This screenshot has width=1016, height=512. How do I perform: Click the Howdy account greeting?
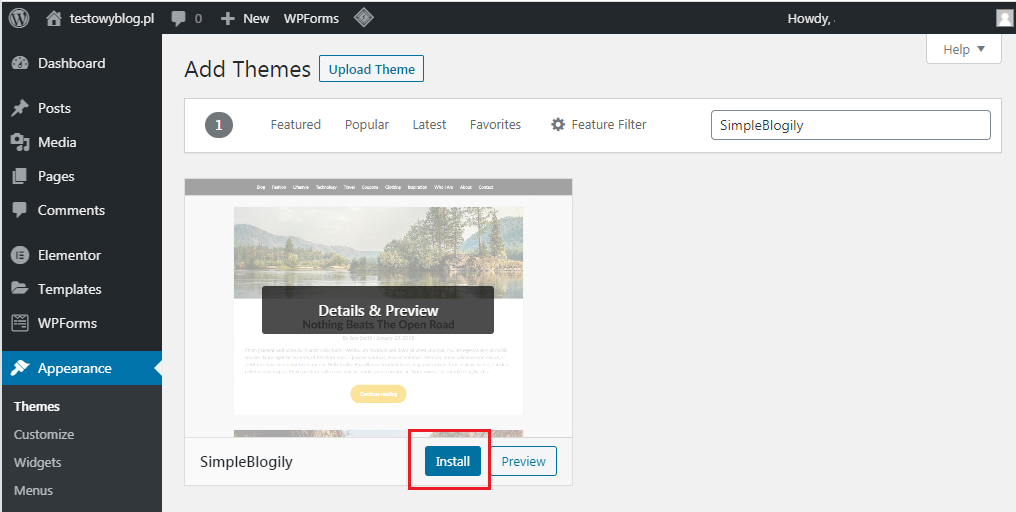click(x=810, y=19)
